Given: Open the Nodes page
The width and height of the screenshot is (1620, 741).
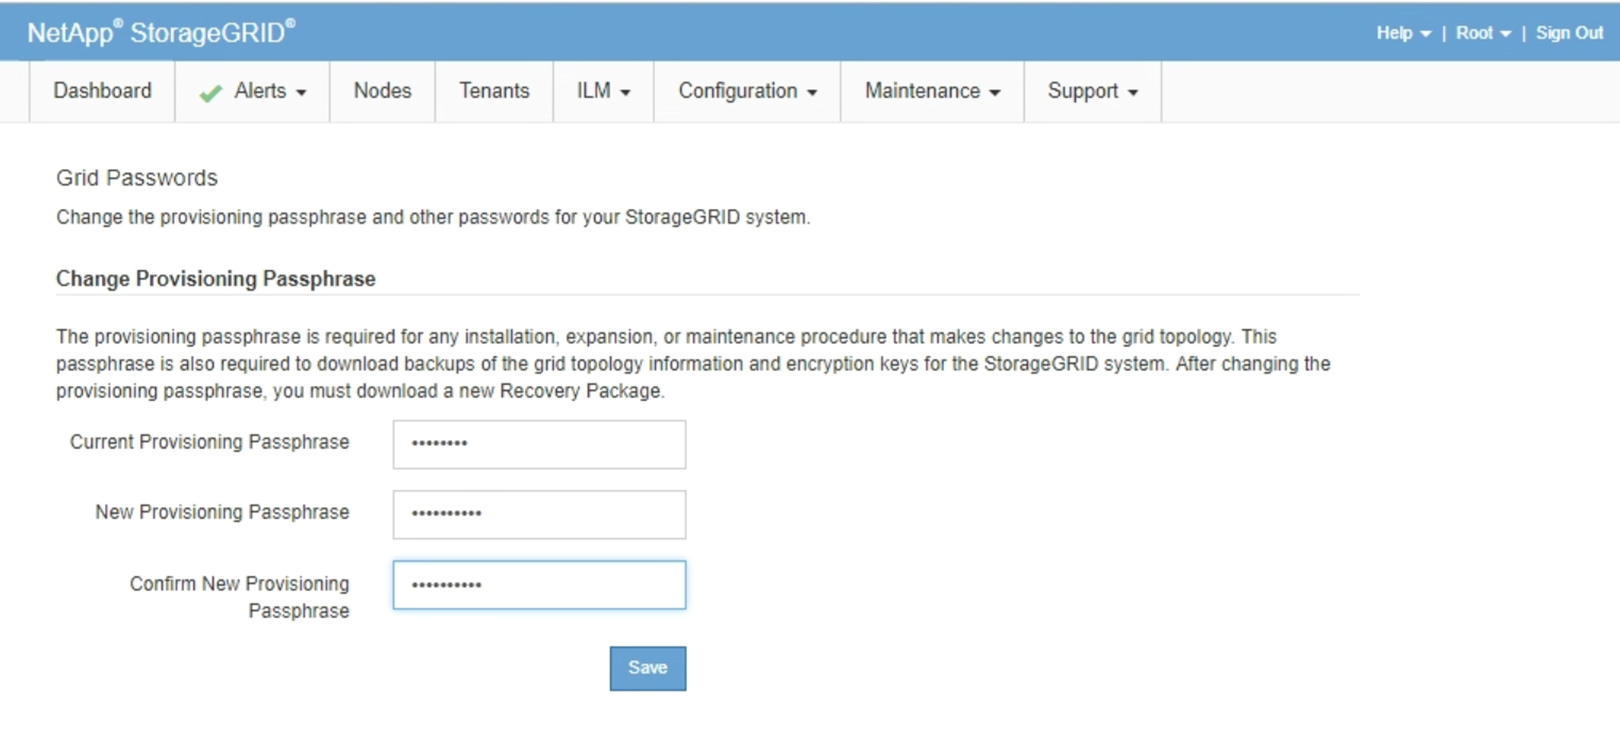Looking at the screenshot, I should (x=382, y=91).
